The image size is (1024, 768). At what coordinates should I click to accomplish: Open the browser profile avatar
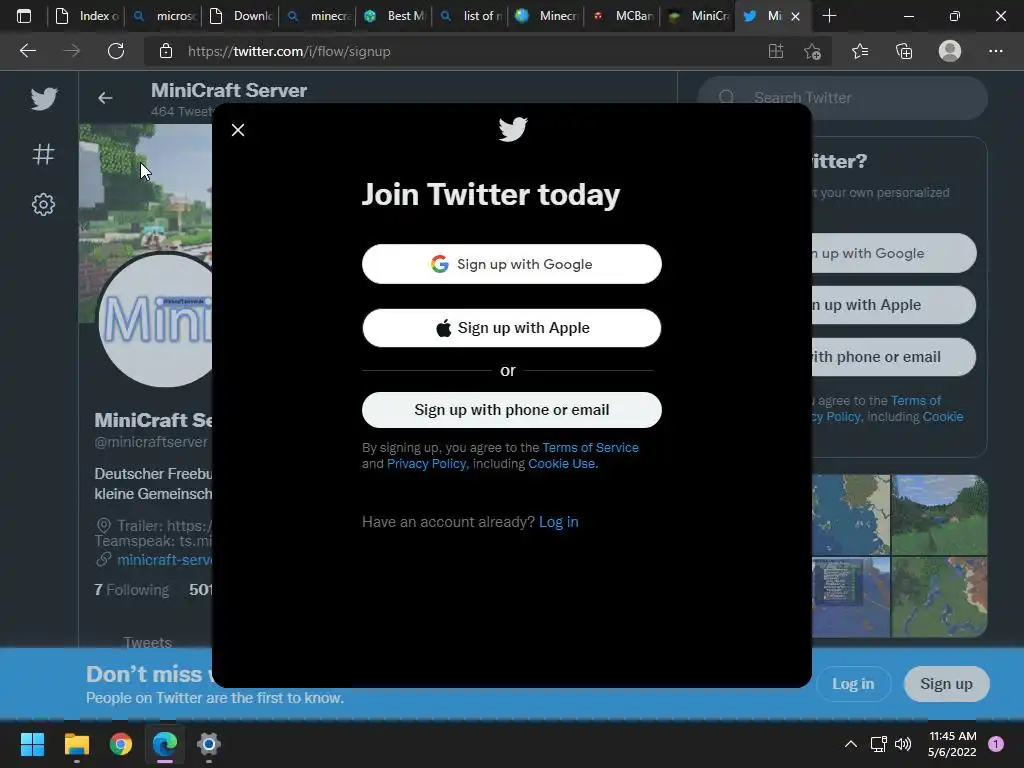point(950,51)
